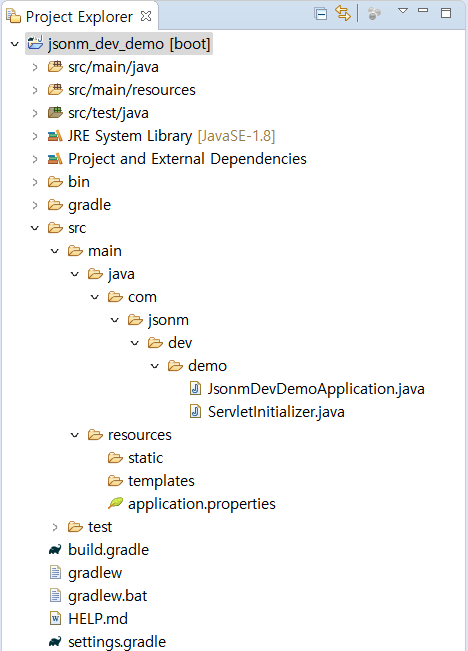468x651 pixels.
Task: Expand Project and External Dependencies
Action: click(35, 159)
